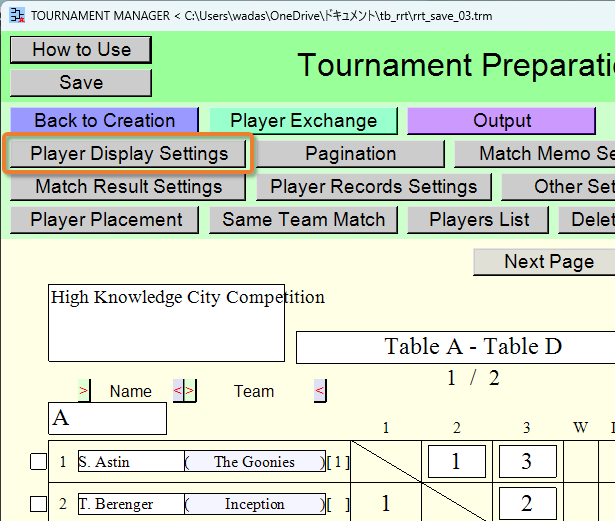Click the purple Output button
The height and width of the screenshot is (521, 615).
(501, 120)
